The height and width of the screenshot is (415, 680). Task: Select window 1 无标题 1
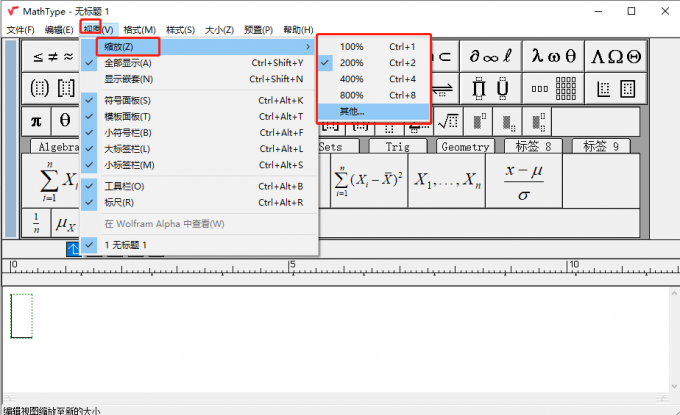click(x=199, y=245)
